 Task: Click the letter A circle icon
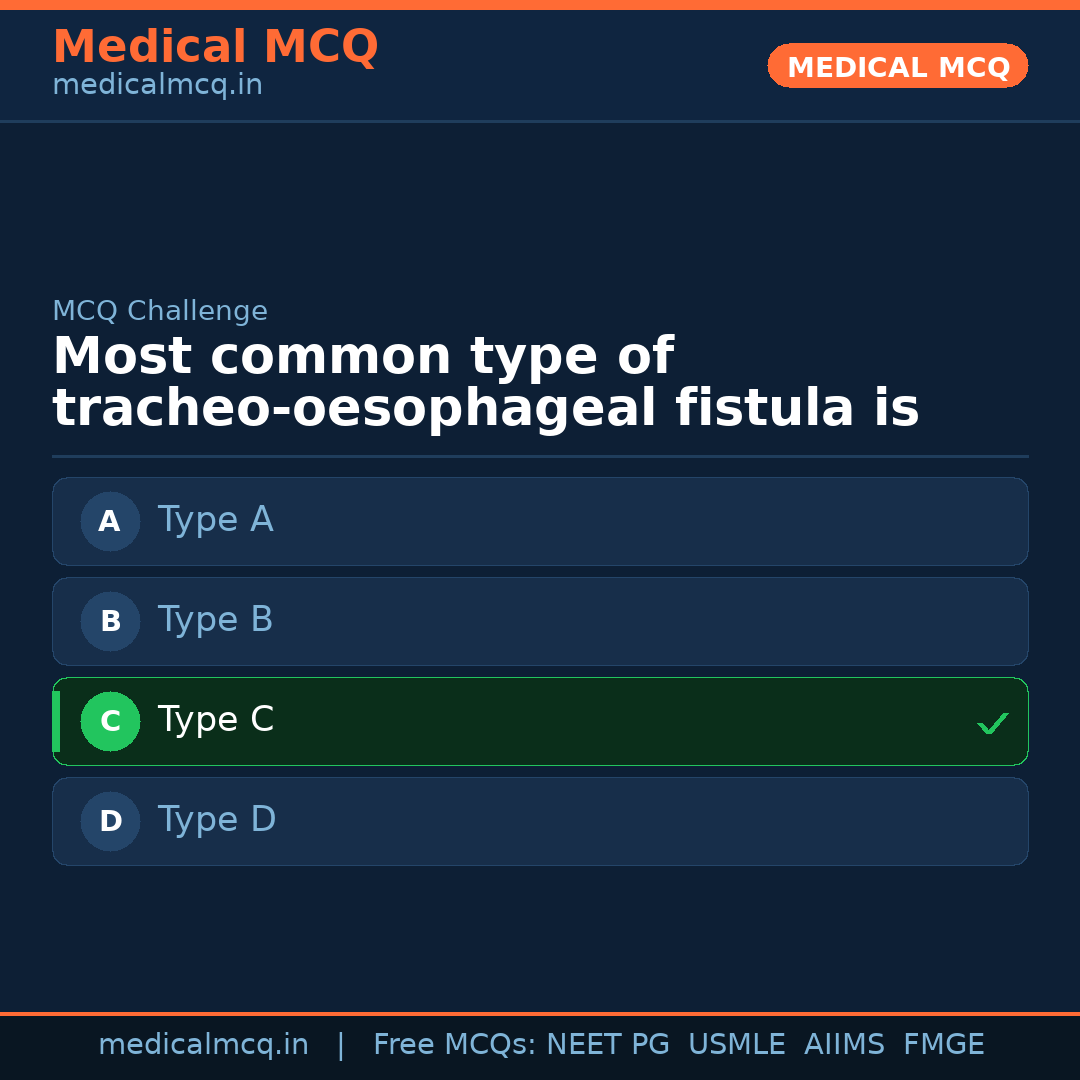(x=110, y=521)
